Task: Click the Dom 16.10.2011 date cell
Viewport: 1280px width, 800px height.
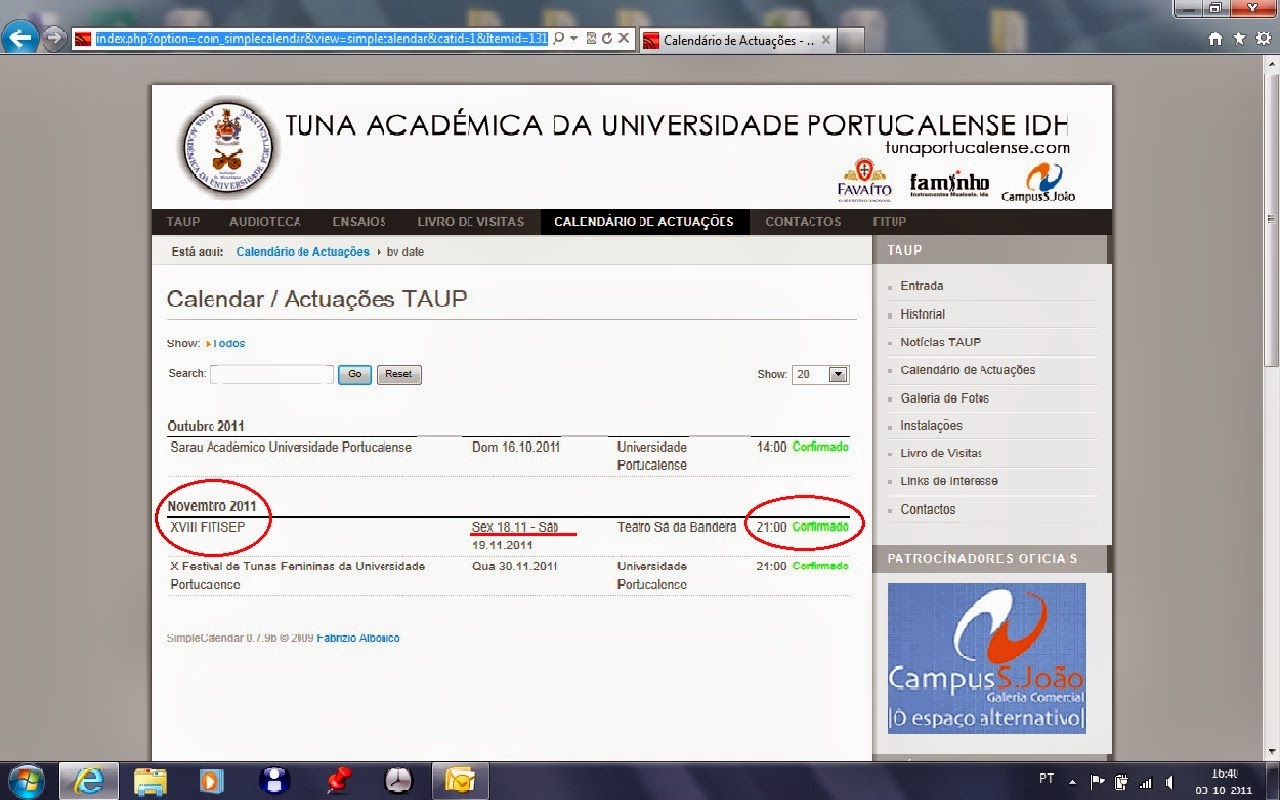Action: pyautogui.click(x=516, y=447)
